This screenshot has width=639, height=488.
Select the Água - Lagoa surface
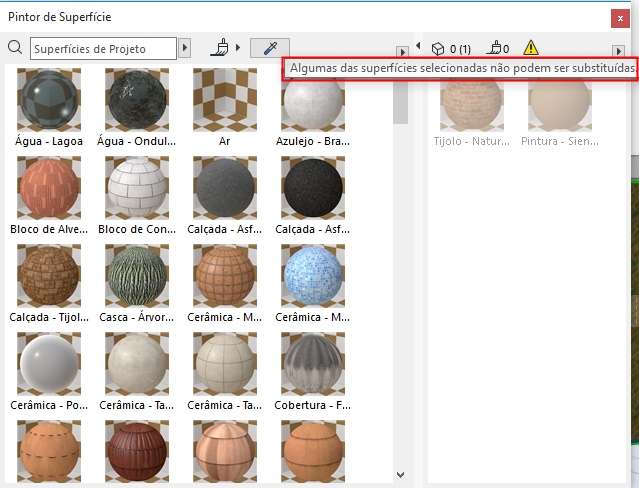[x=49, y=100]
